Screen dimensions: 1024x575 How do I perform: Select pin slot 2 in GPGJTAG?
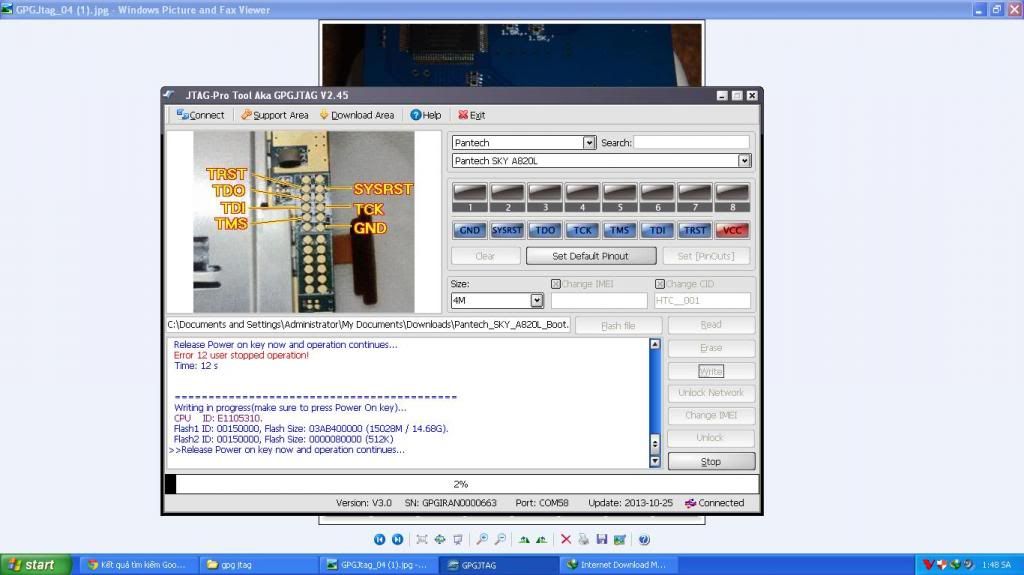click(x=507, y=197)
